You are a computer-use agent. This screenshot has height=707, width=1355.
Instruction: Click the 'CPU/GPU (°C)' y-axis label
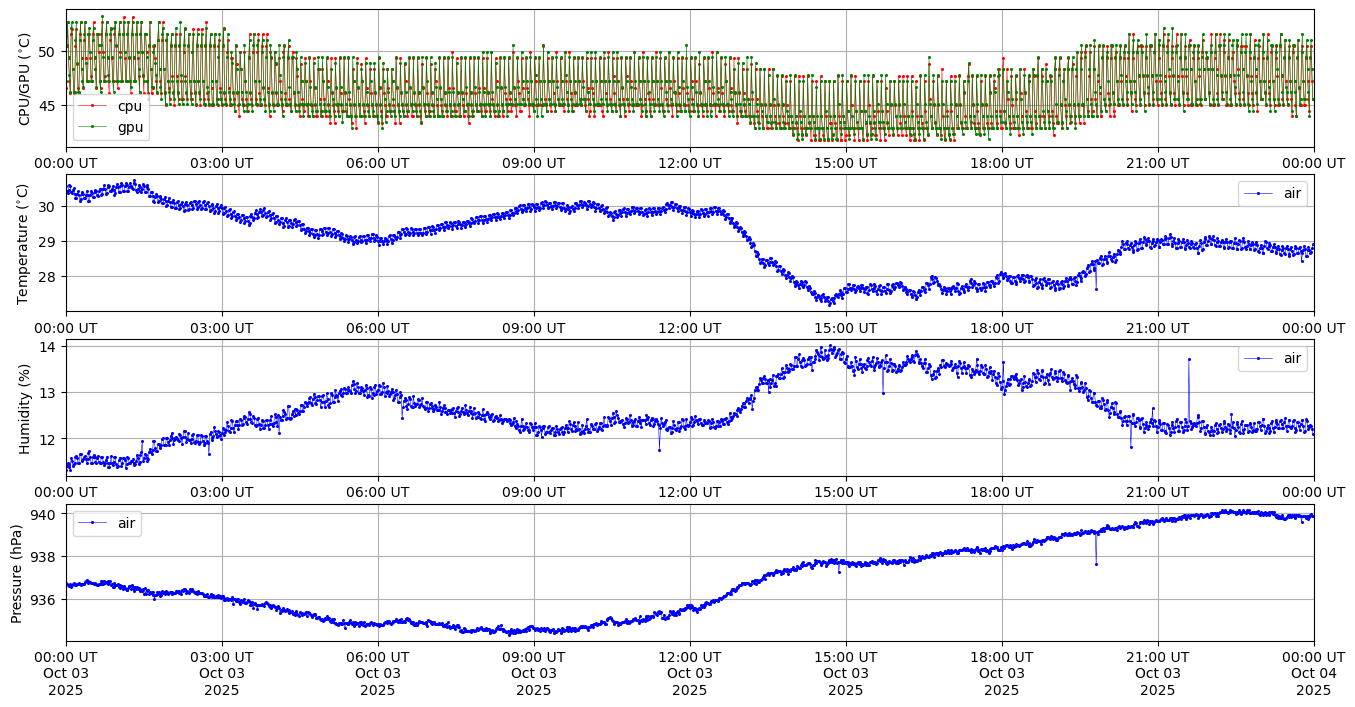[x=25, y=79]
